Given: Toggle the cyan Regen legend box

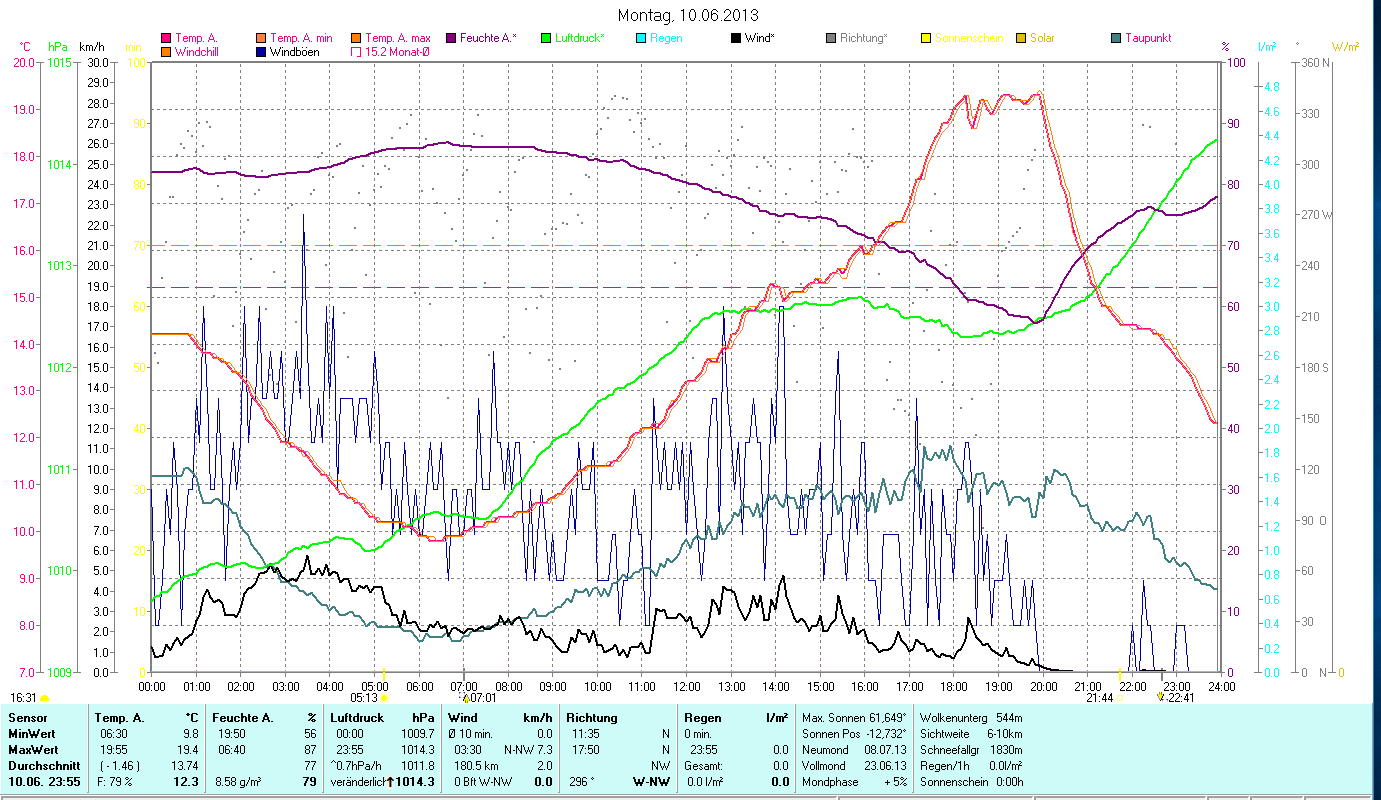Looking at the screenshot, I should 641,38.
